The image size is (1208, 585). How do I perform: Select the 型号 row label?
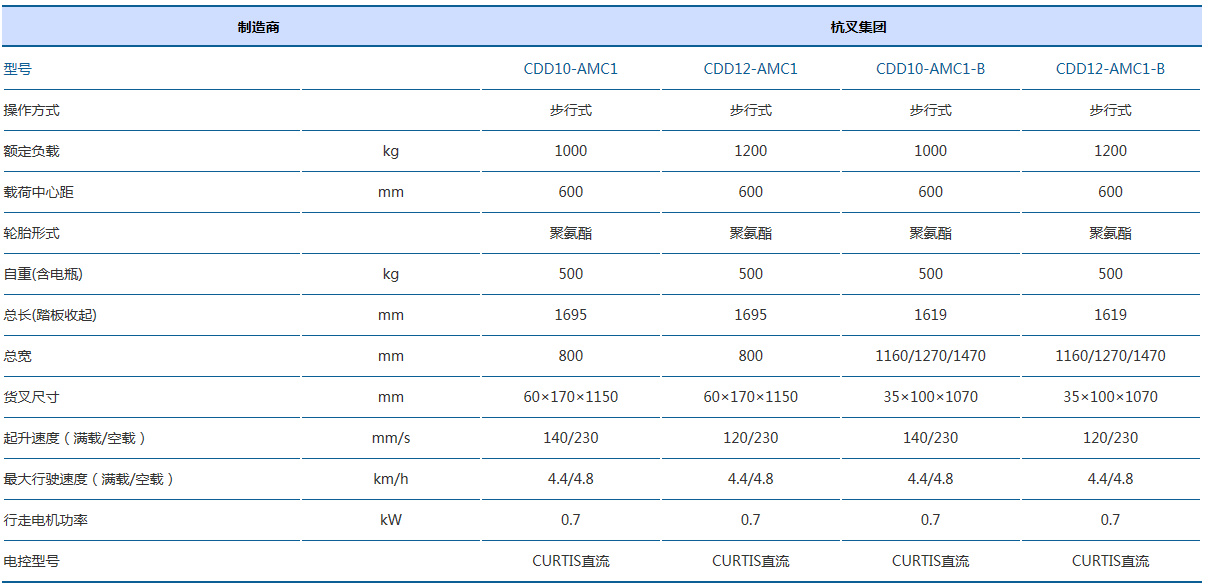18,69
